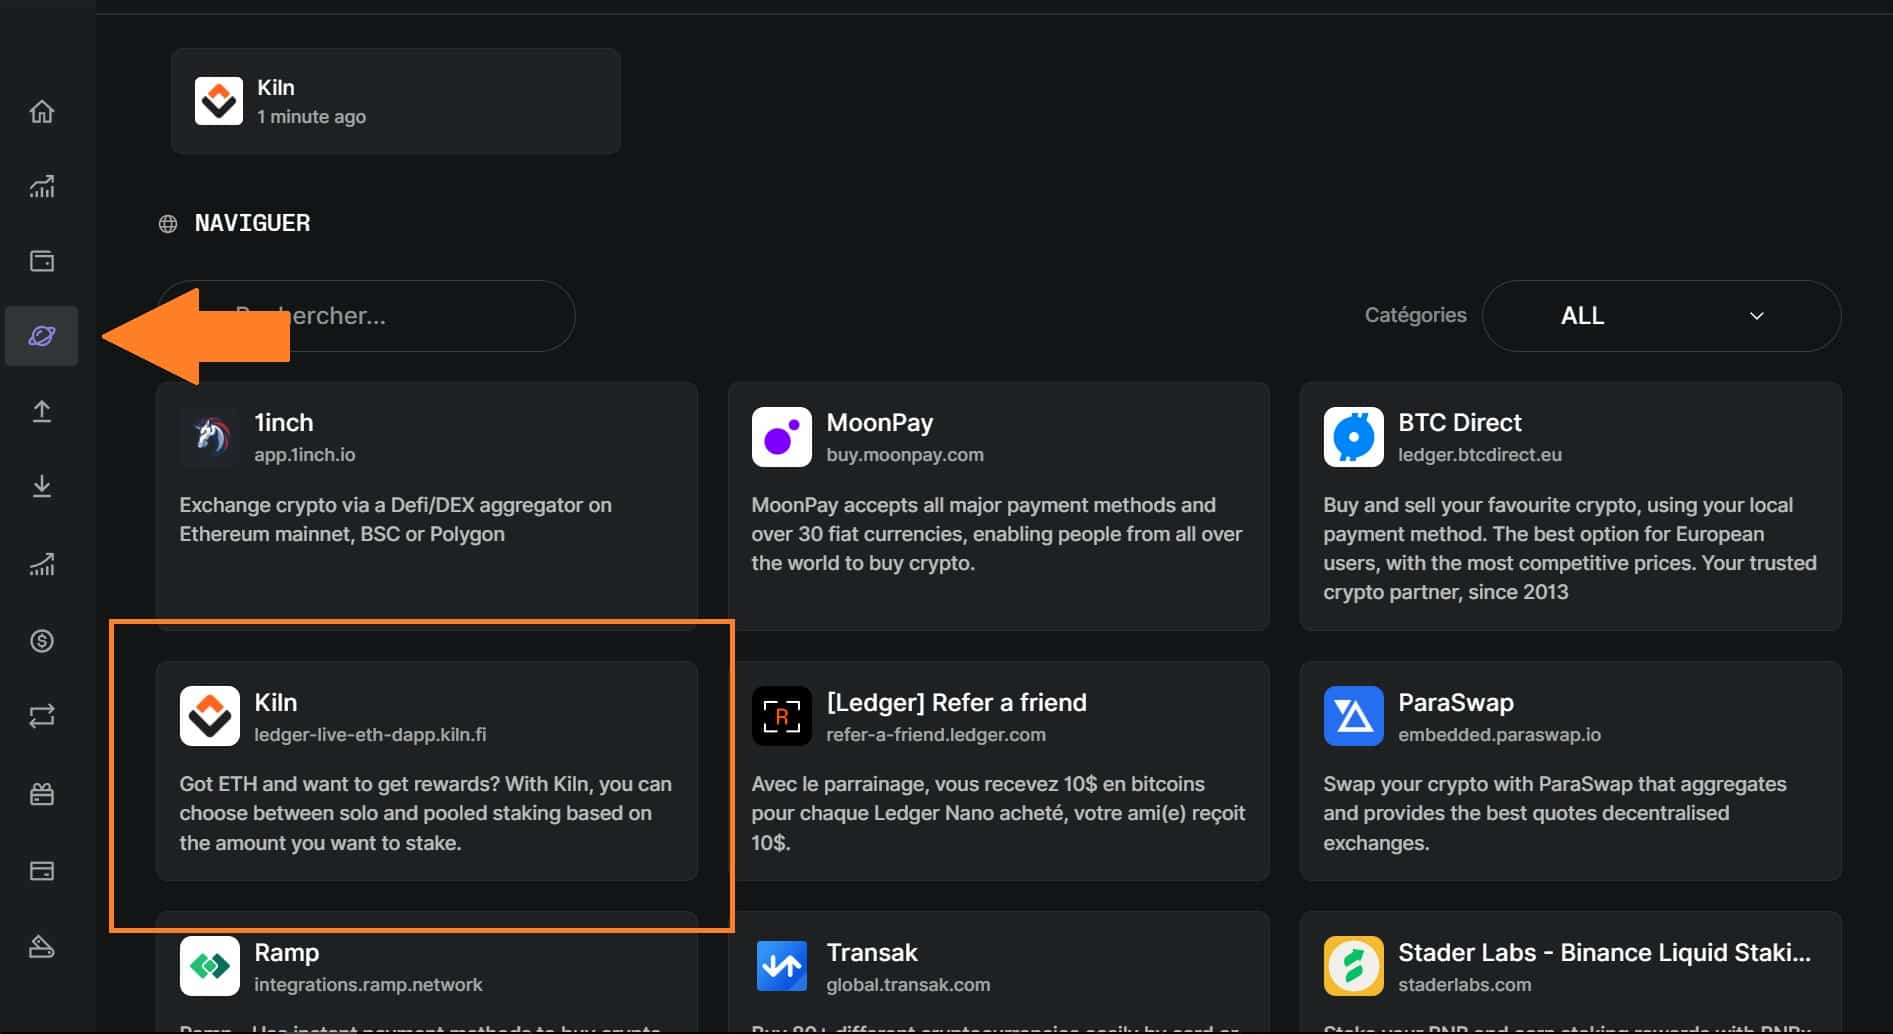The width and height of the screenshot is (1893, 1034).
Task: Click the app.1inch.io address text
Action: [305, 454]
